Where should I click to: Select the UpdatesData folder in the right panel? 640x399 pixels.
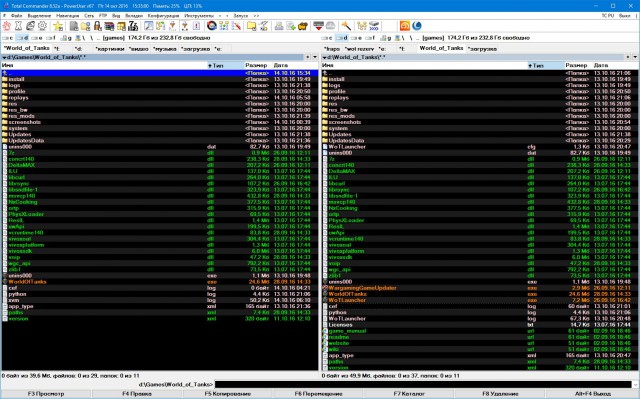tap(480, 140)
